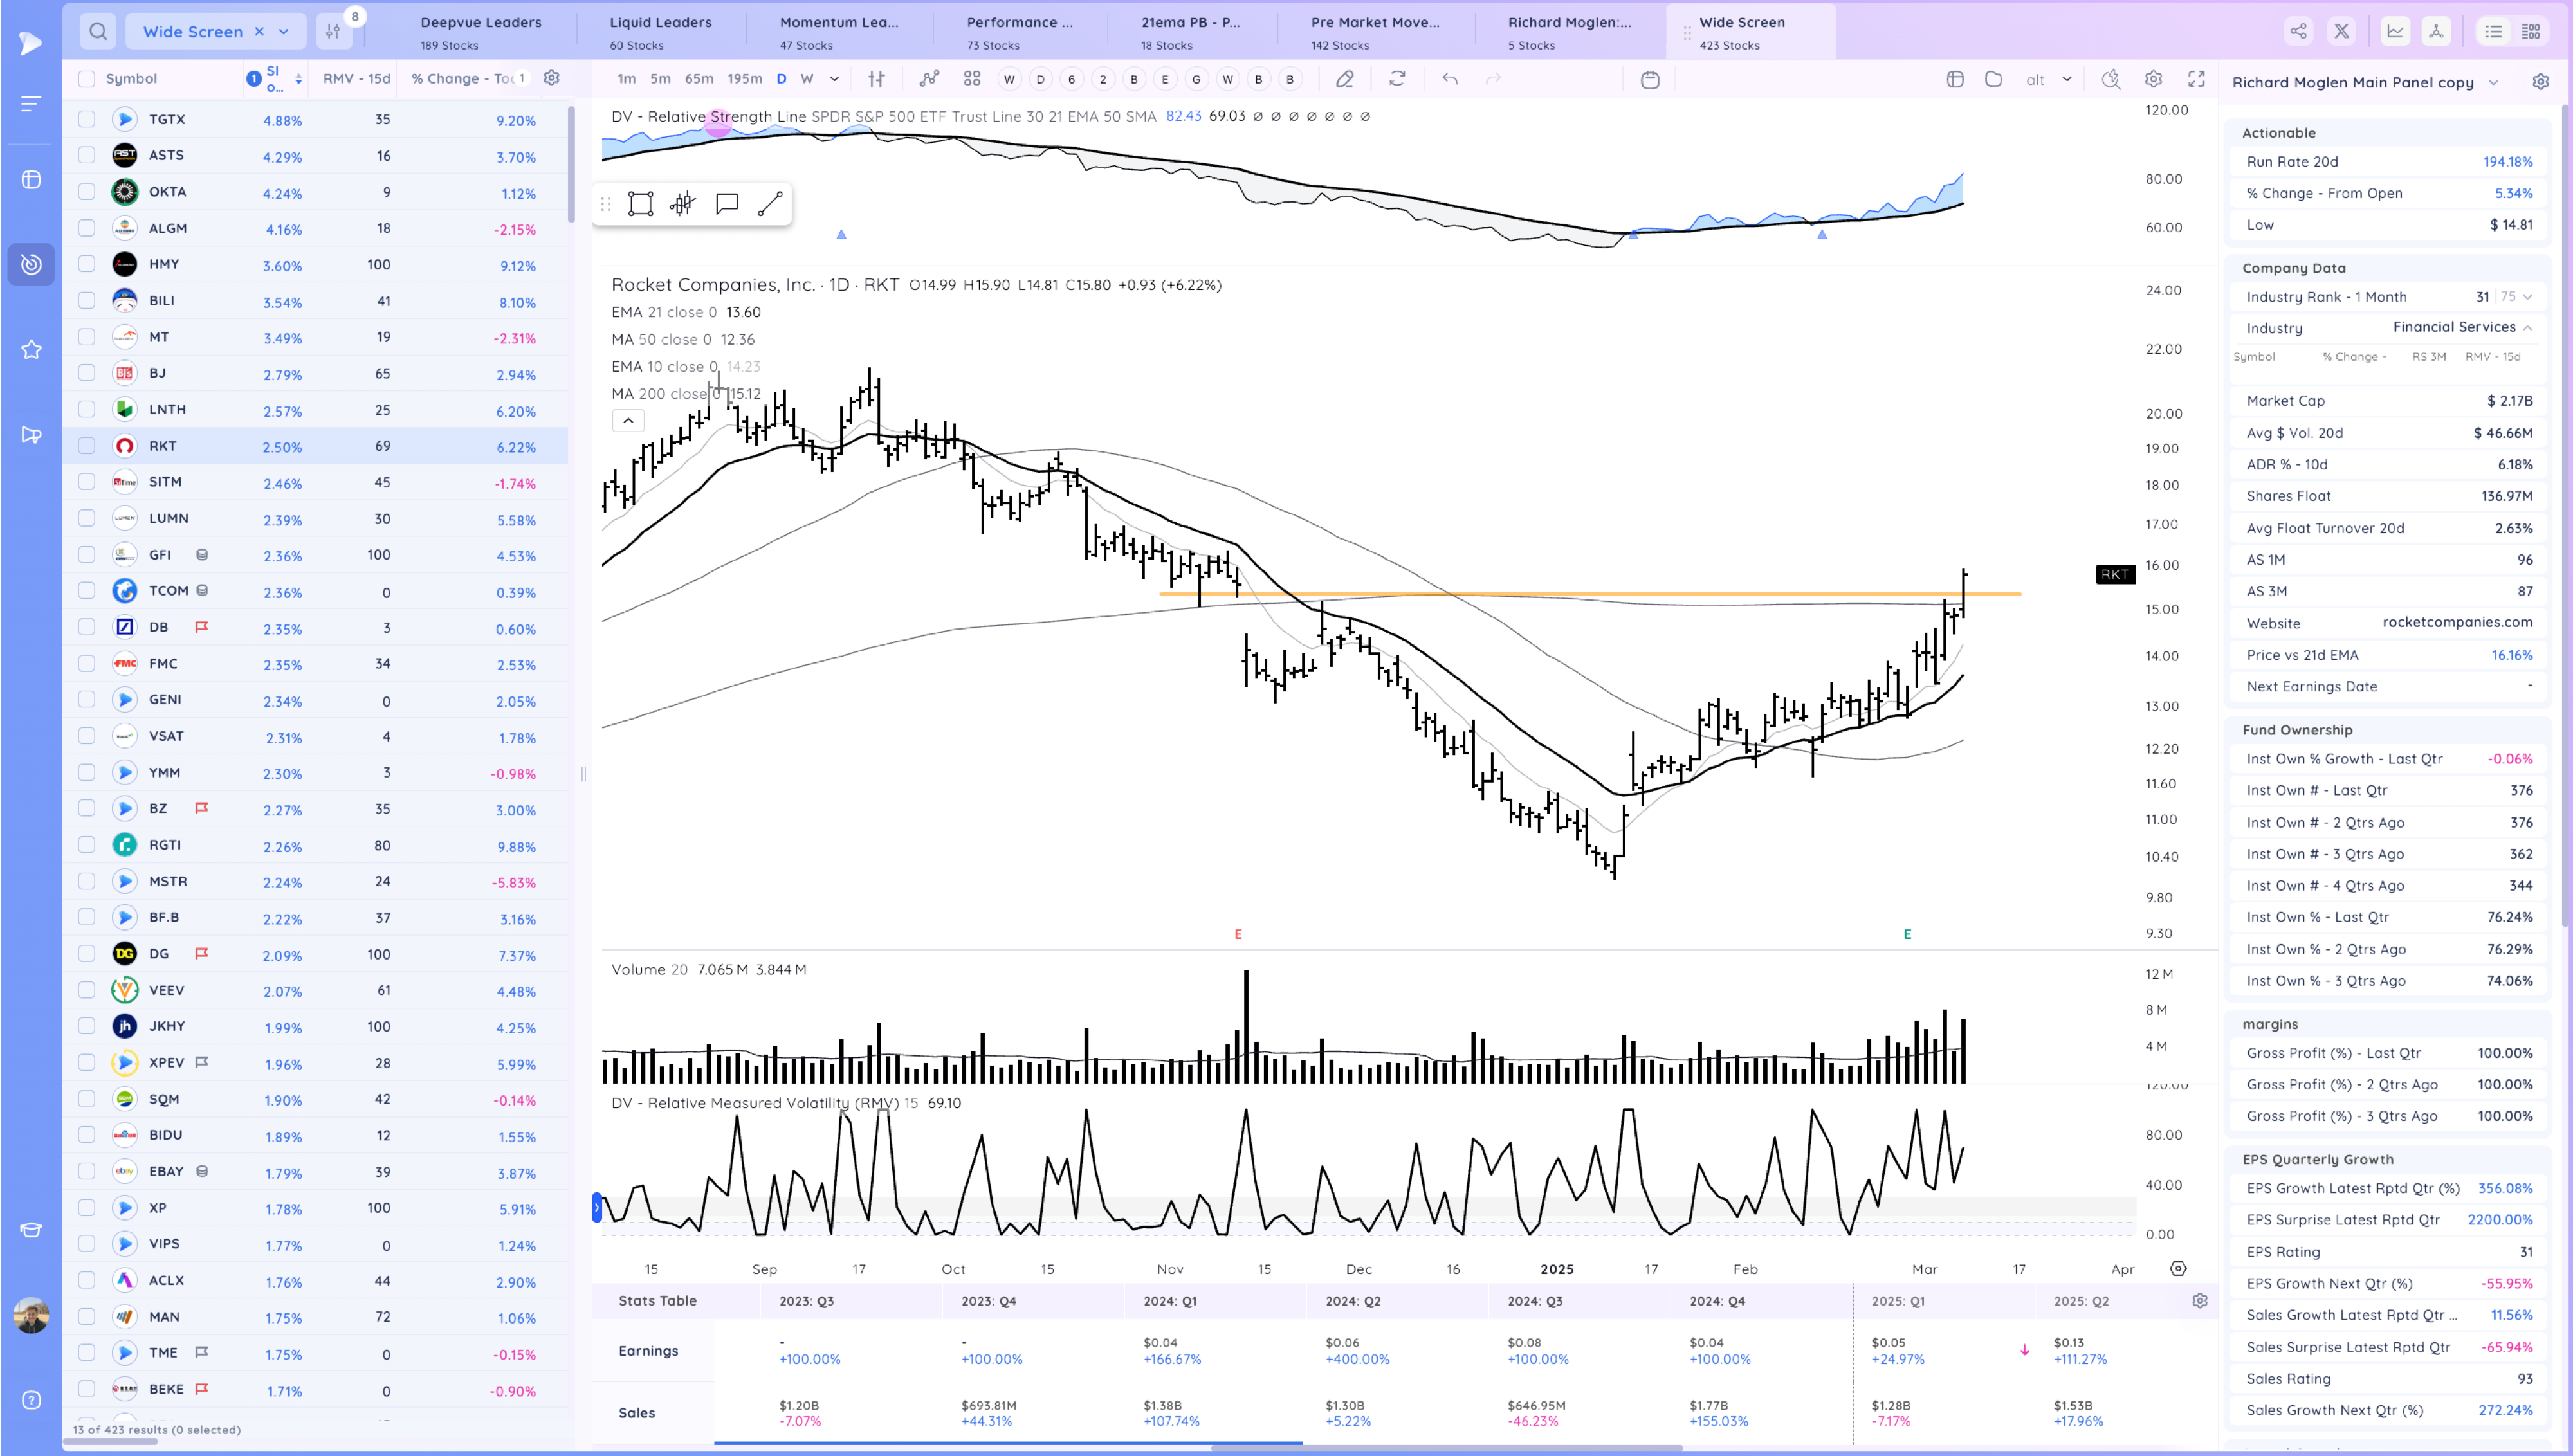Open the favorites star in left sidebar
Image resolution: width=2573 pixels, height=1456 pixels.
click(x=32, y=349)
